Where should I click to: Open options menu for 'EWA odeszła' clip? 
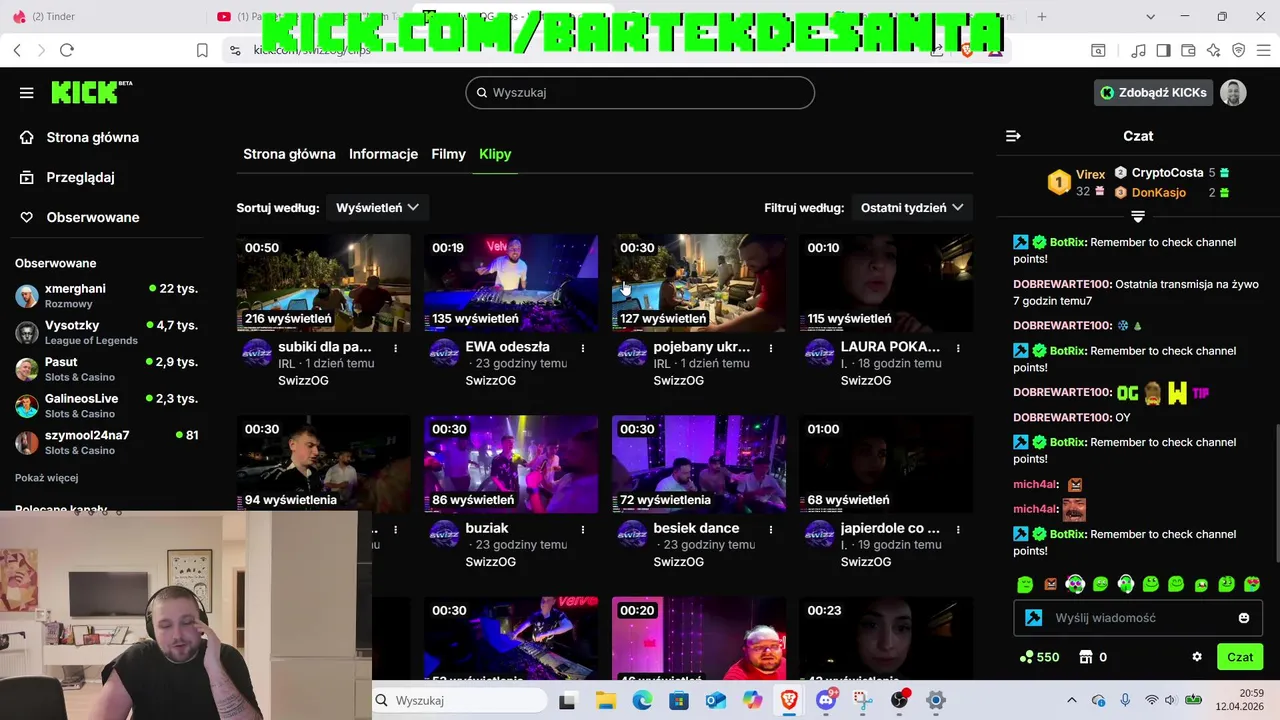pos(583,348)
